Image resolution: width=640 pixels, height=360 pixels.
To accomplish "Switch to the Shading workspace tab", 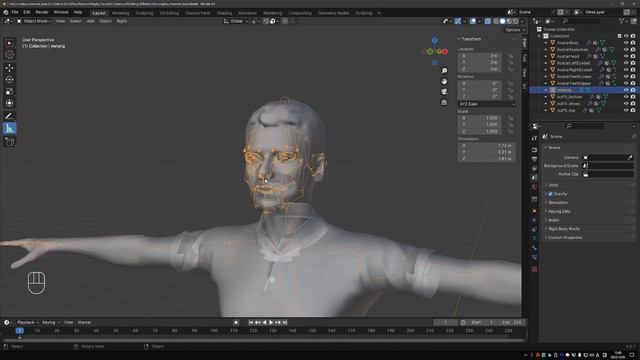I will click(x=224, y=13).
